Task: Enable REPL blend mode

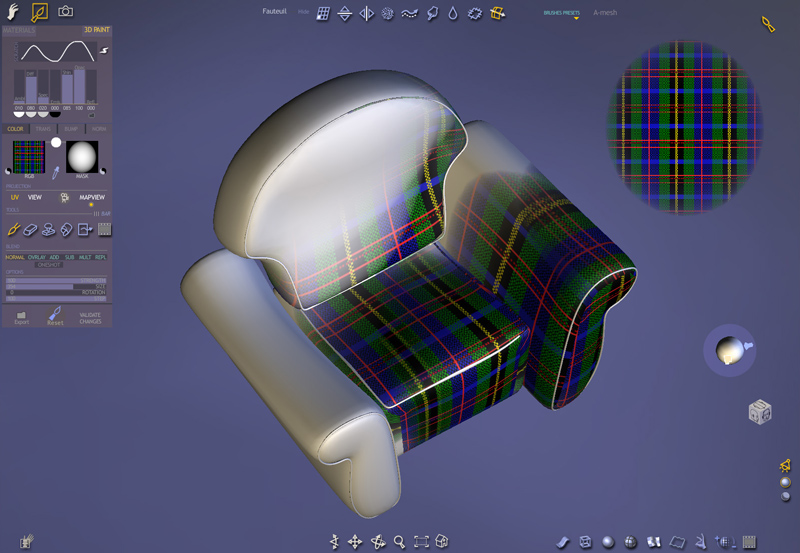Action: tap(101, 258)
